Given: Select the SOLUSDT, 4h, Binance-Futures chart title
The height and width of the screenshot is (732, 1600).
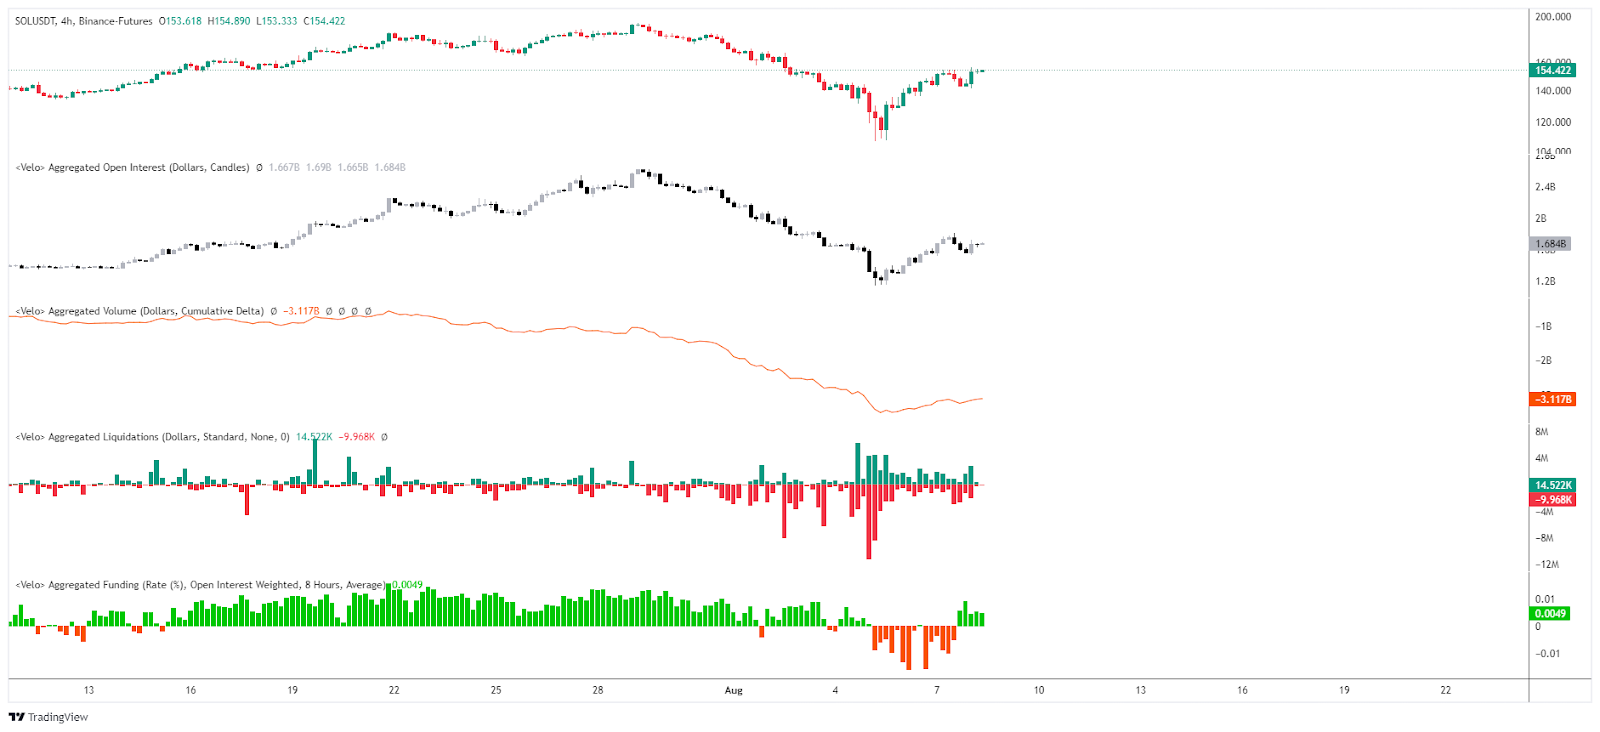Looking at the screenshot, I should coord(84,21).
